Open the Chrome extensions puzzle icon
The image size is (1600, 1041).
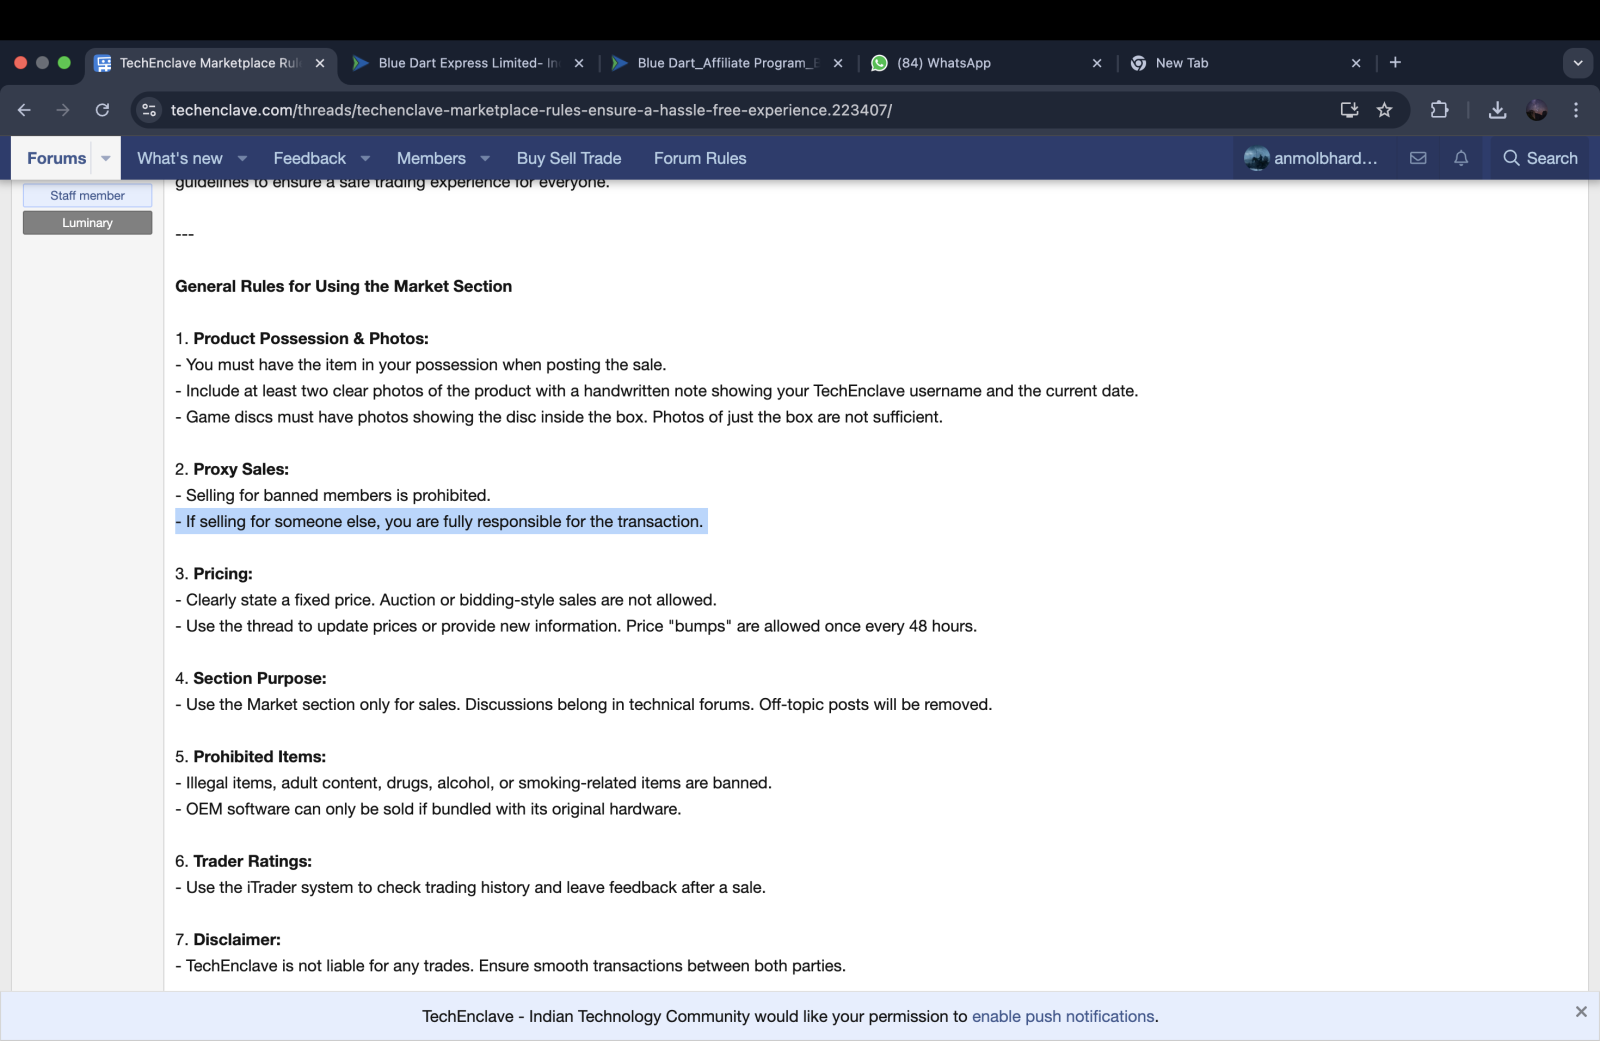[x=1439, y=110]
